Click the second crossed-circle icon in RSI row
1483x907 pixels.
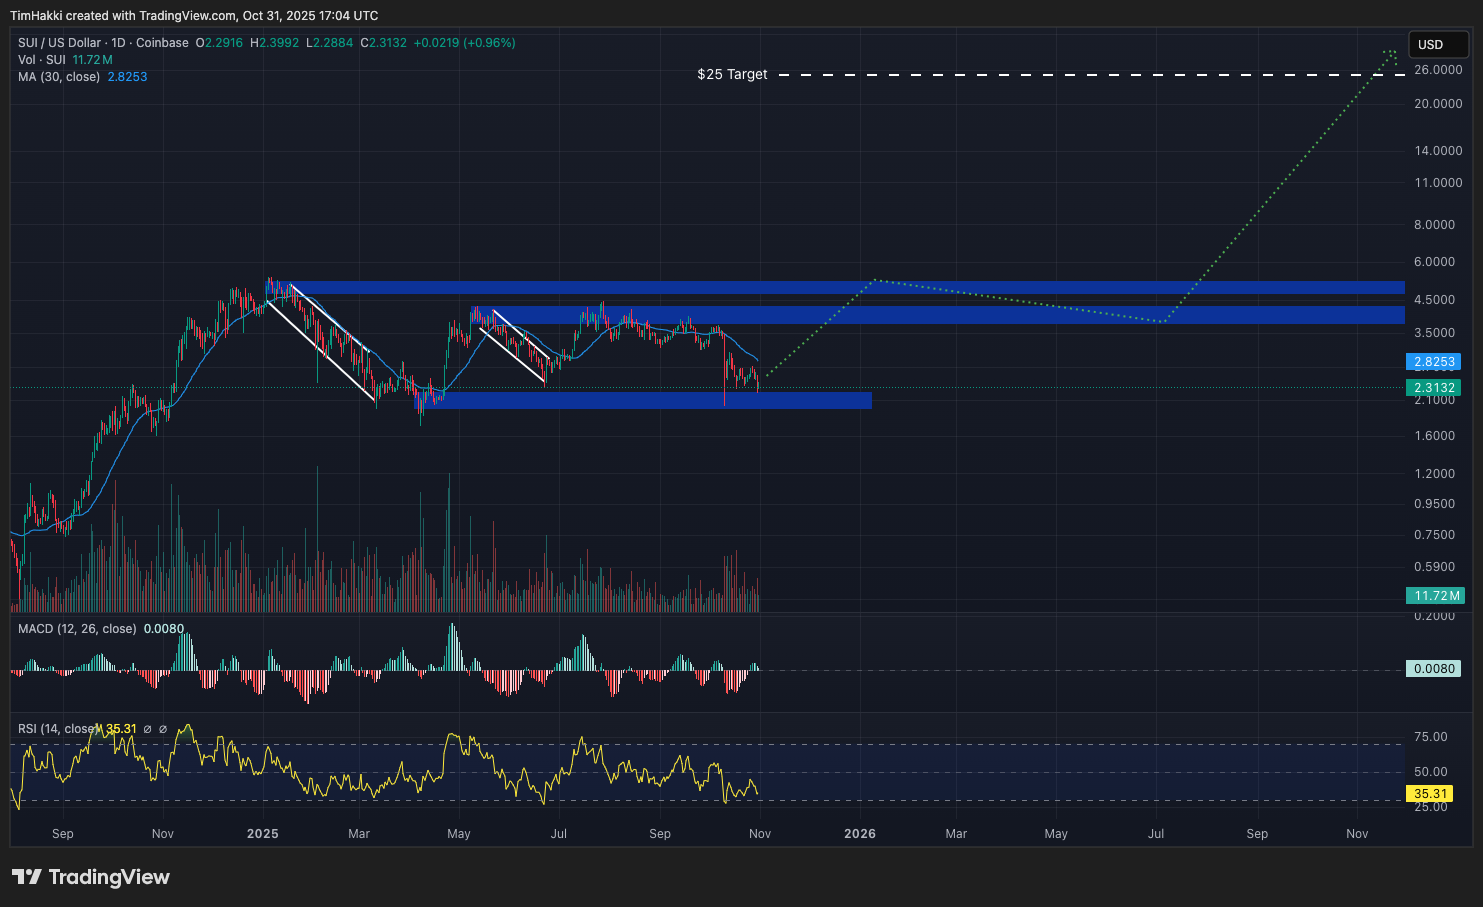point(163,729)
